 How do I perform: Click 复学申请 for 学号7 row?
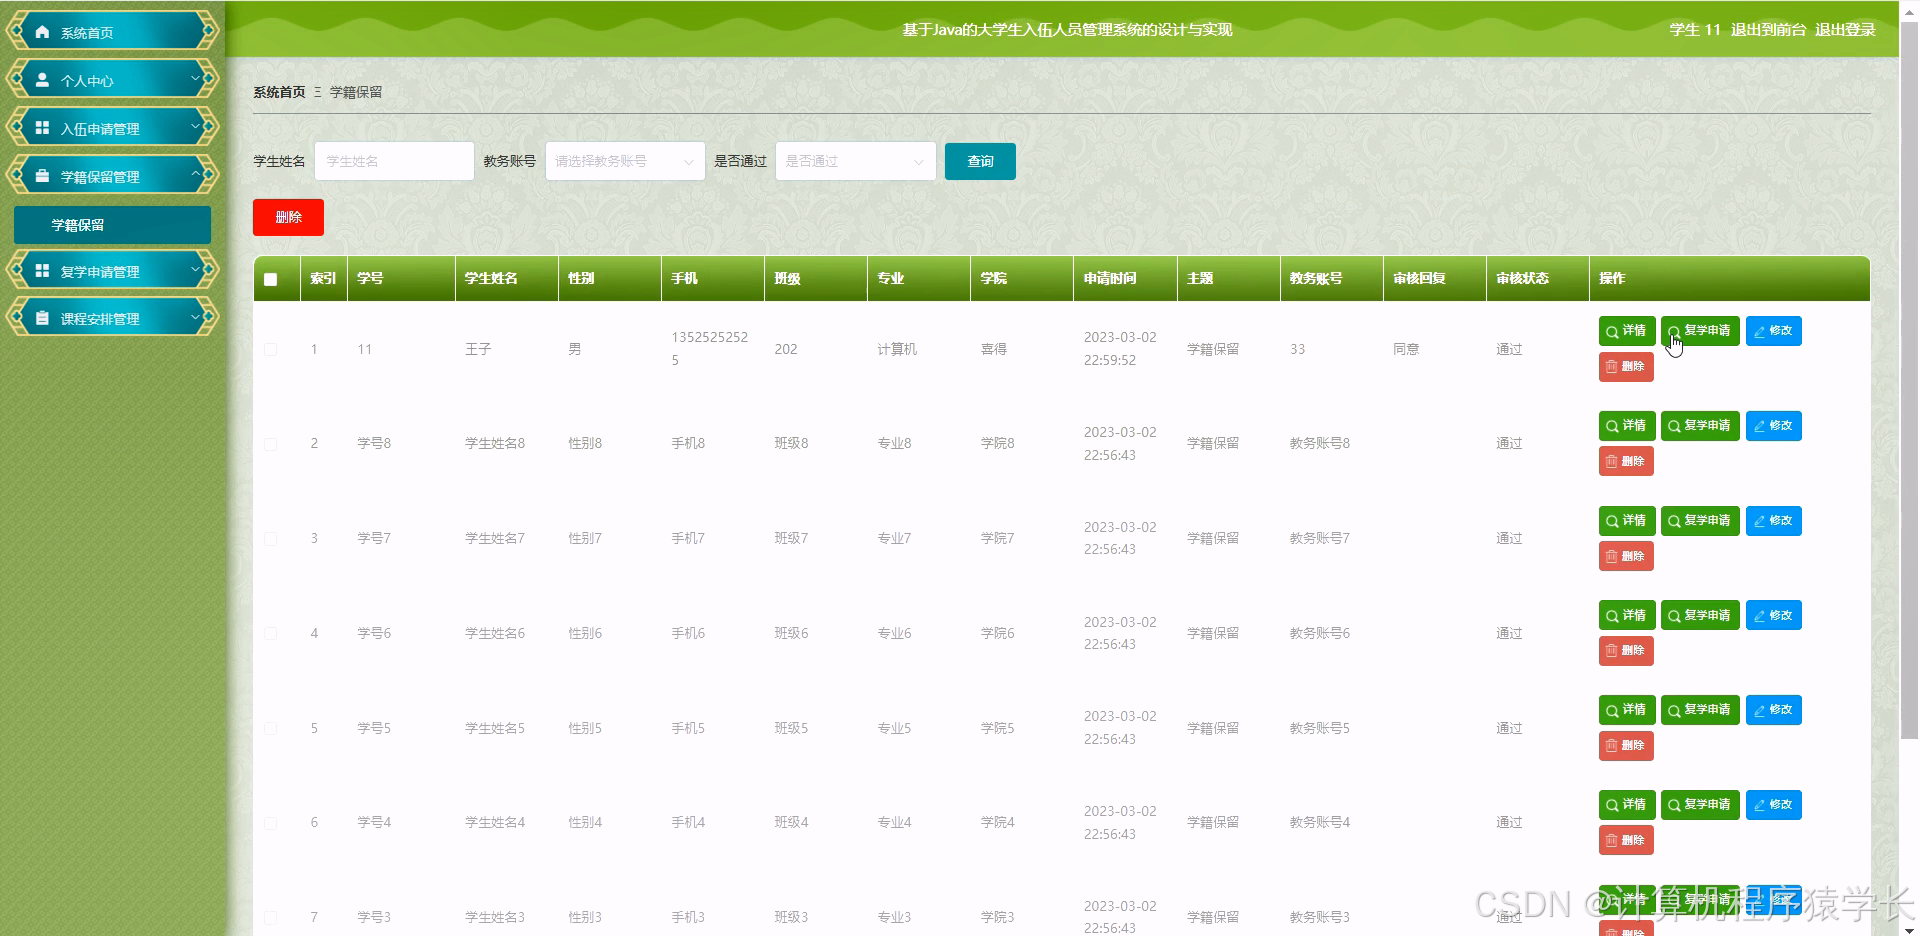click(x=1700, y=521)
